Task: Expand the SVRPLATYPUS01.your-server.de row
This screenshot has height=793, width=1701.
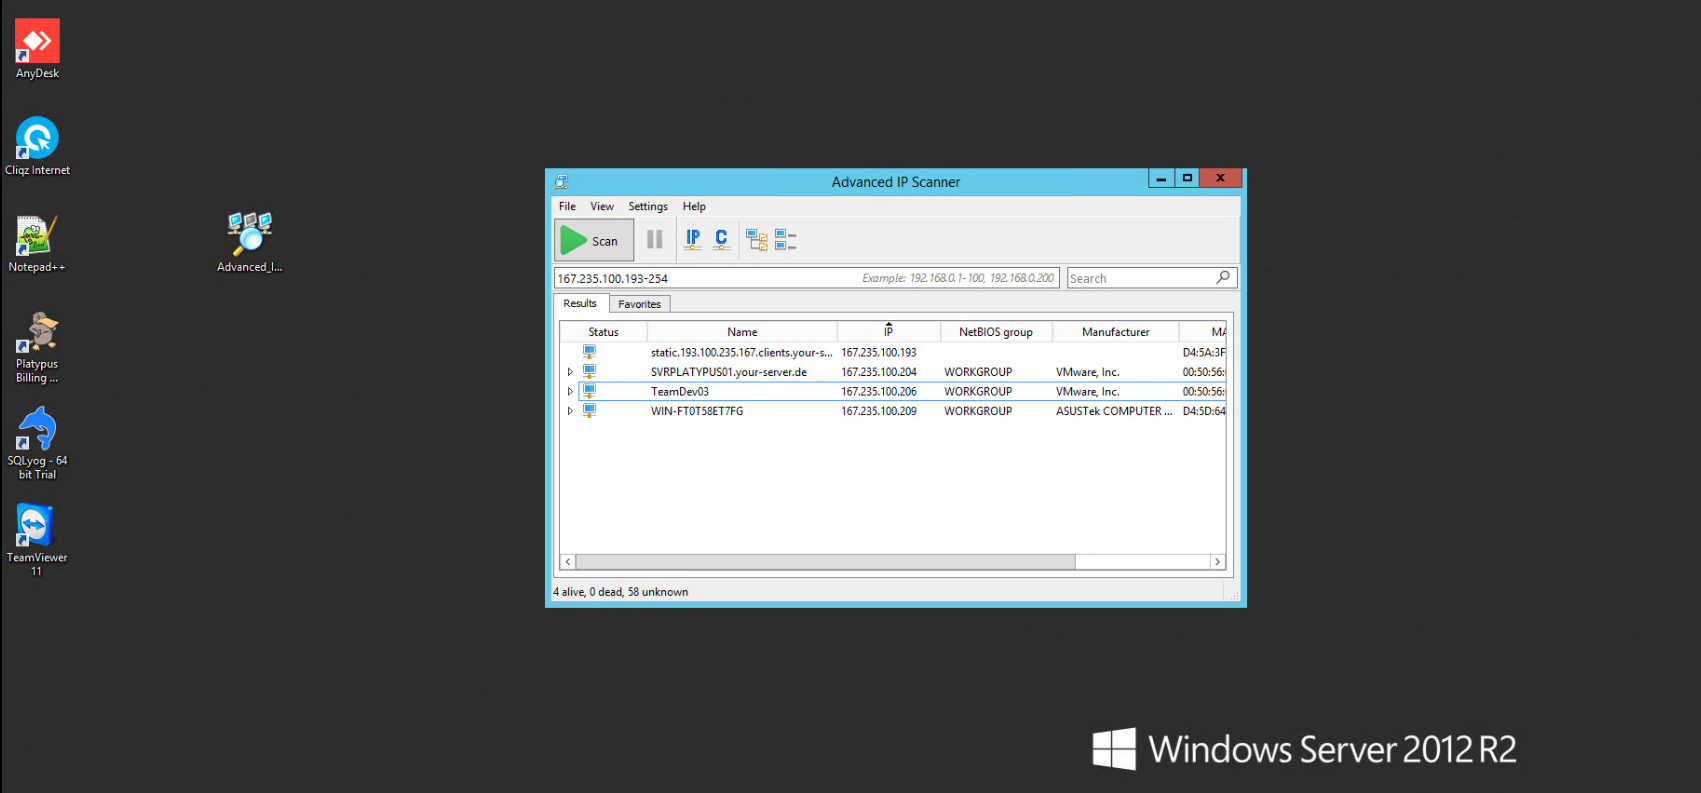Action: 570,372
